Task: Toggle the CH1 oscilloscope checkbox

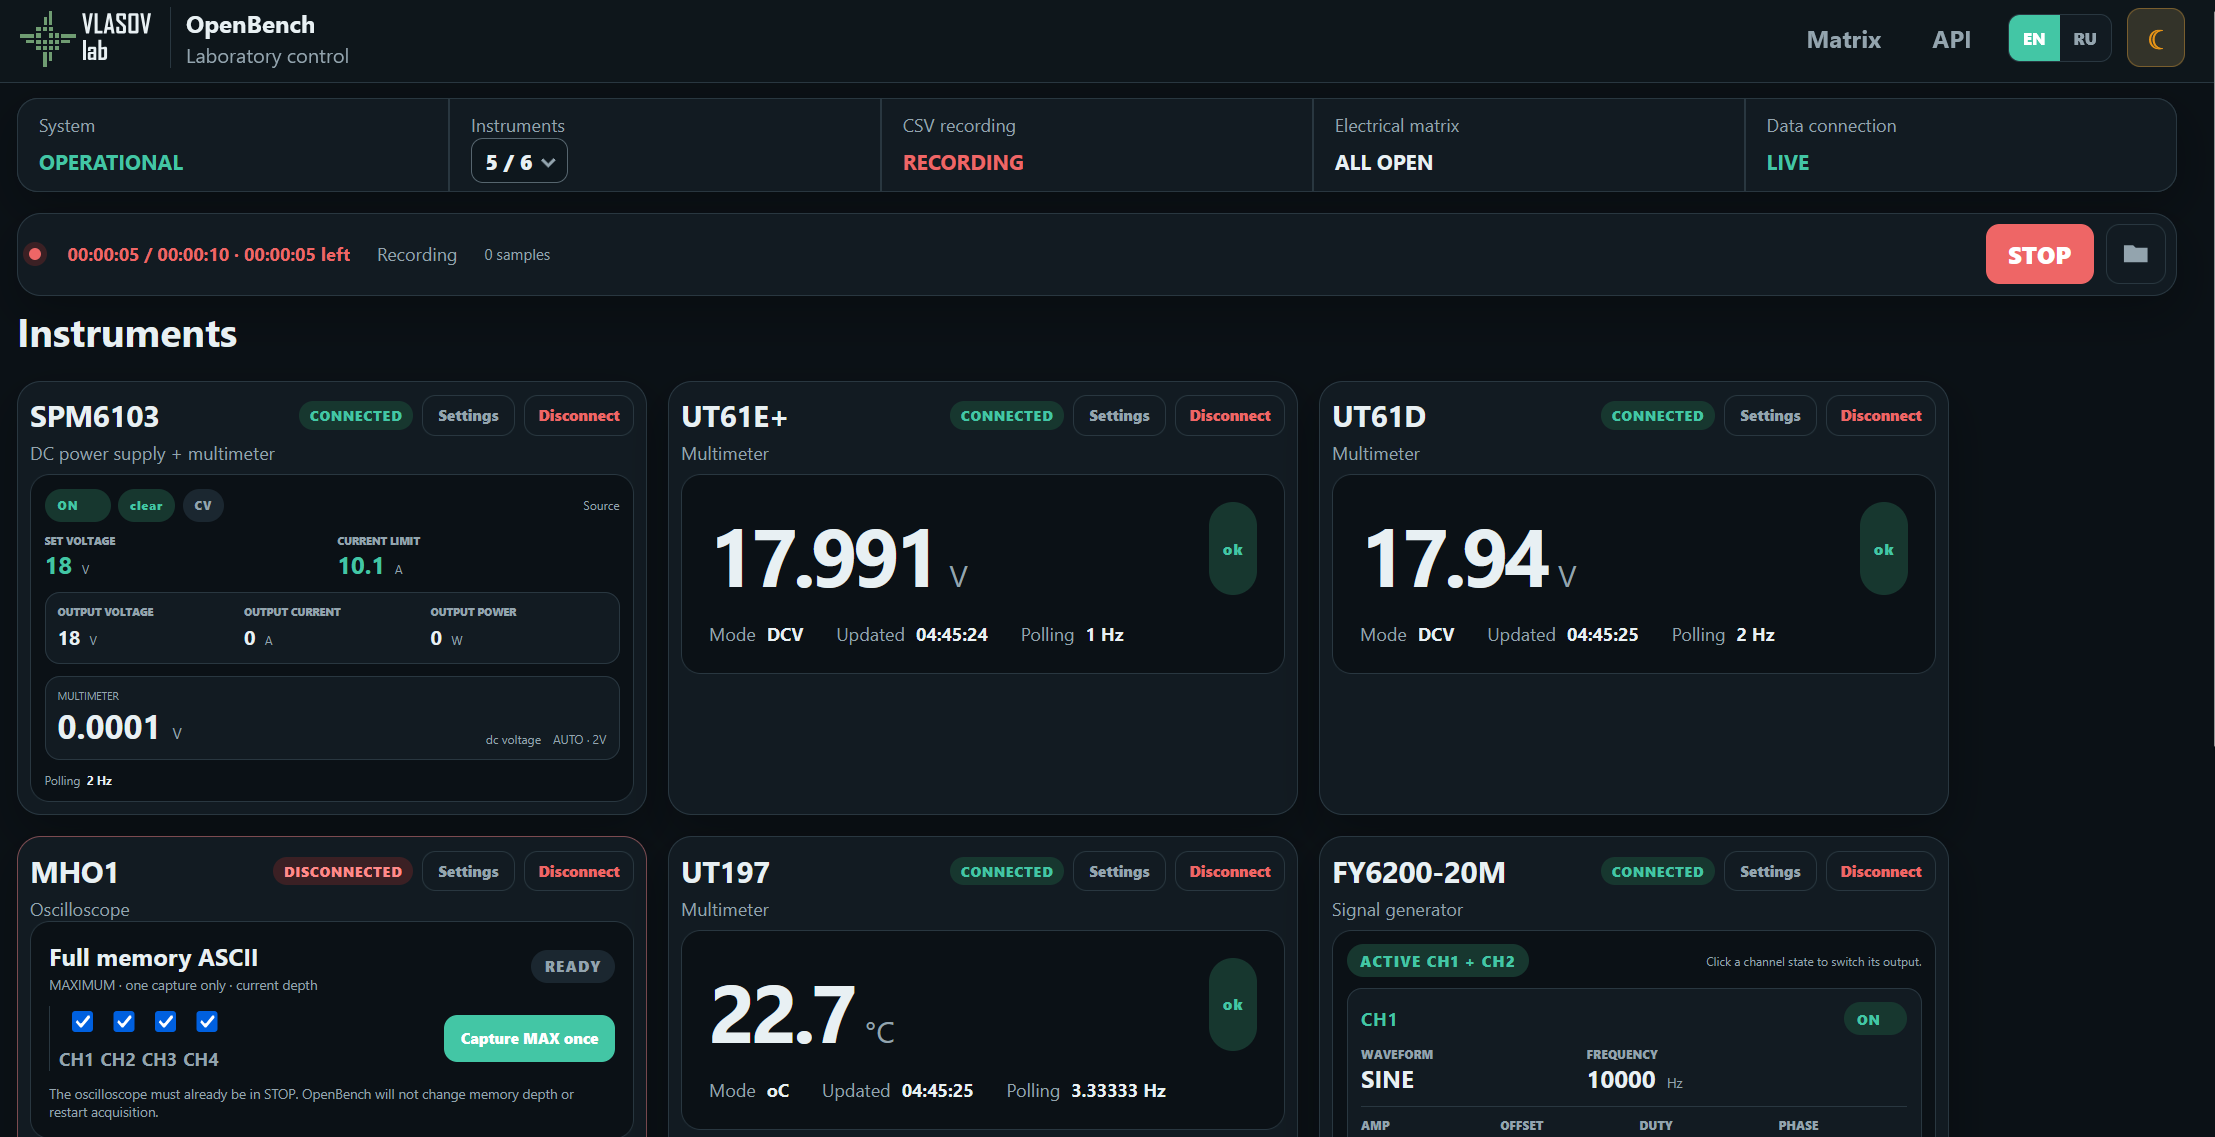Action: [83, 1021]
